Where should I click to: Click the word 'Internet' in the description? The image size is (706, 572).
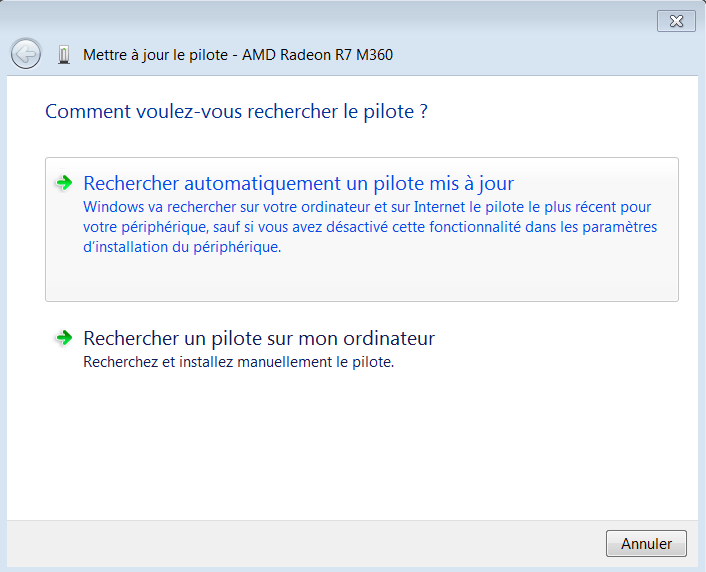pos(439,207)
